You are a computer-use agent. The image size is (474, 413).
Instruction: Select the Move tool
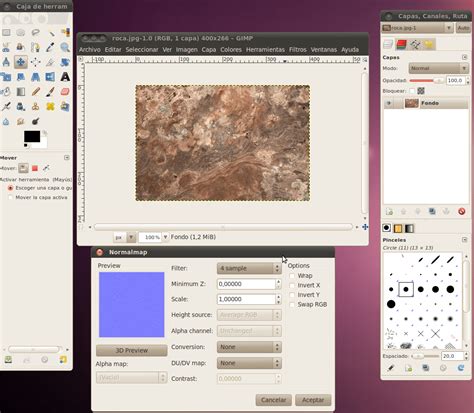[21, 62]
